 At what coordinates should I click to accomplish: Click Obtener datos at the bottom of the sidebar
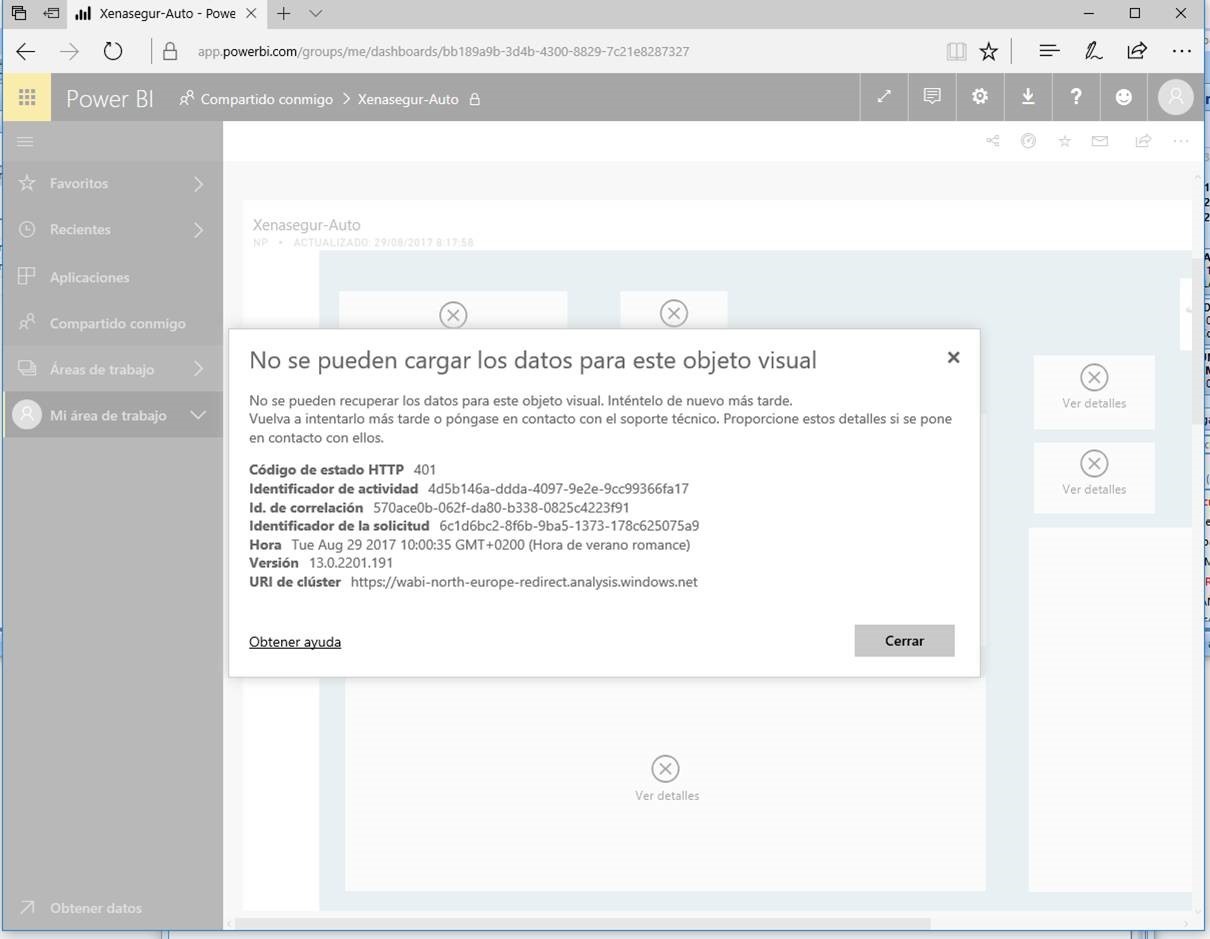click(96, 908)
